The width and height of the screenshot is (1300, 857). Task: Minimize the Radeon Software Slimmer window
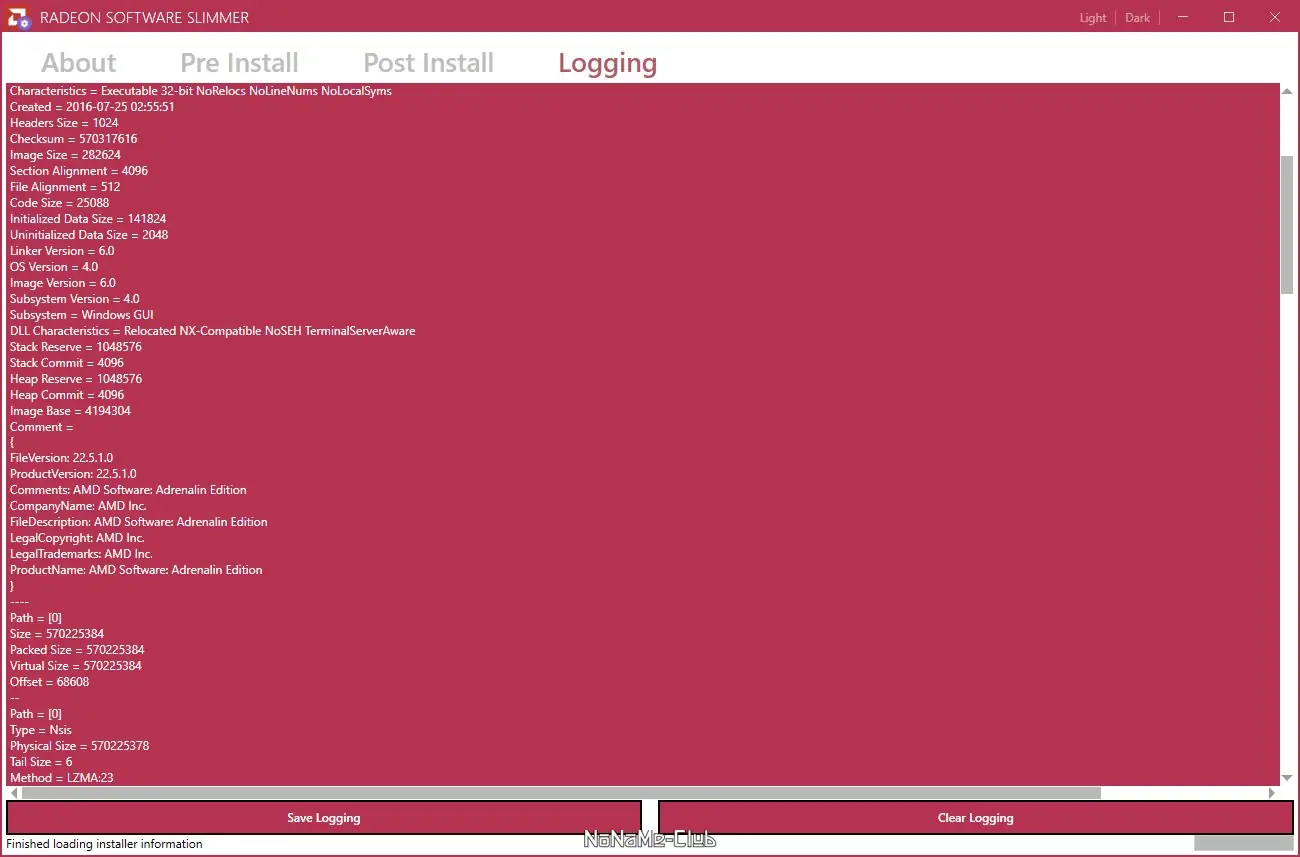point(1184,17)
